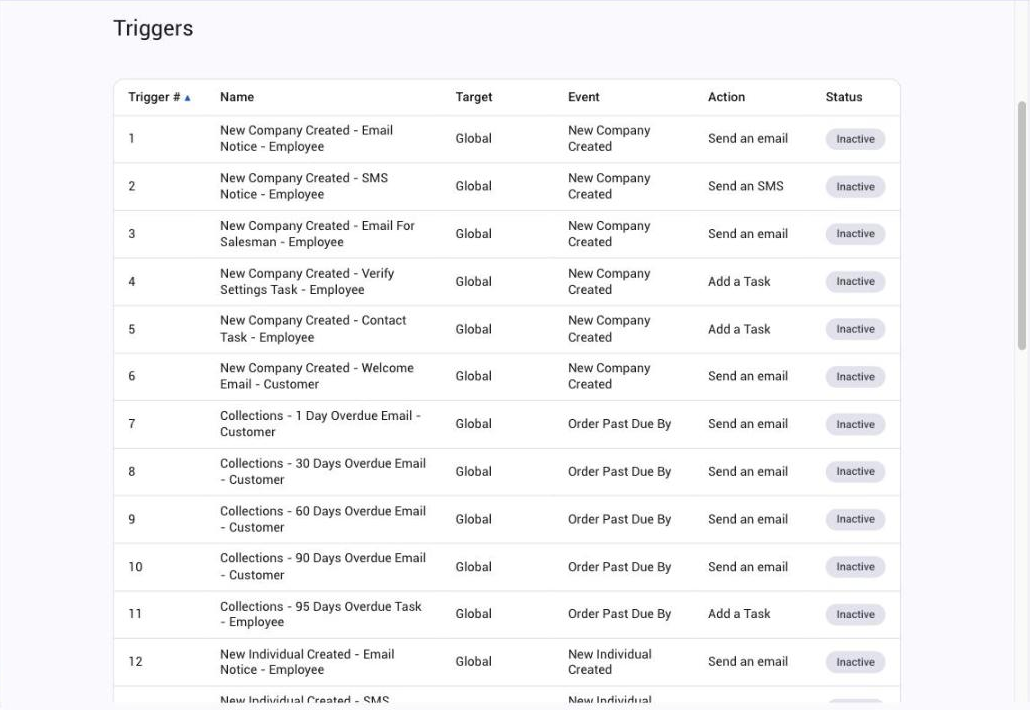Image resolution: width=1030 pixels, height=710 pixels.
Task: Sort by the Status column header
Action: (x=843, y=97)
